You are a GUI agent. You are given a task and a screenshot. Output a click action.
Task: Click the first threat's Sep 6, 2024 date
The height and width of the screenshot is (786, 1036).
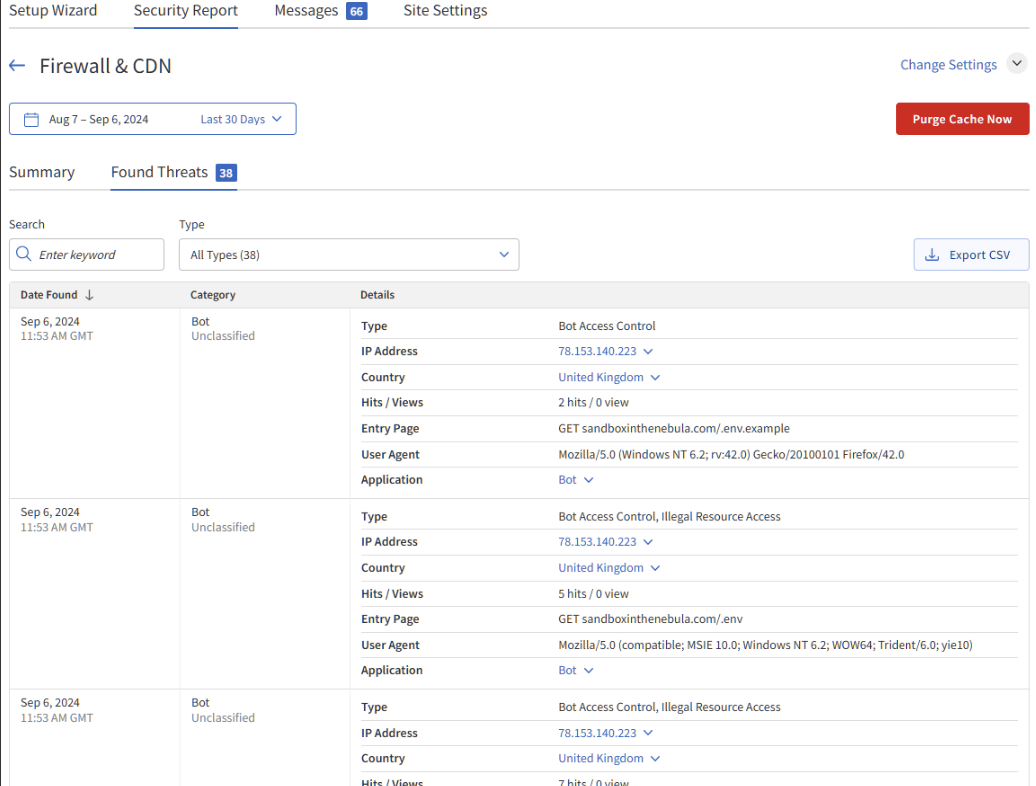(50, 322)
